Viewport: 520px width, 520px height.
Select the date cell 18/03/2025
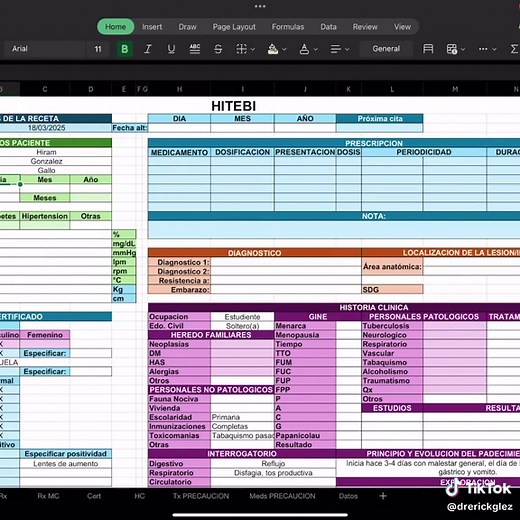point(46,128)
